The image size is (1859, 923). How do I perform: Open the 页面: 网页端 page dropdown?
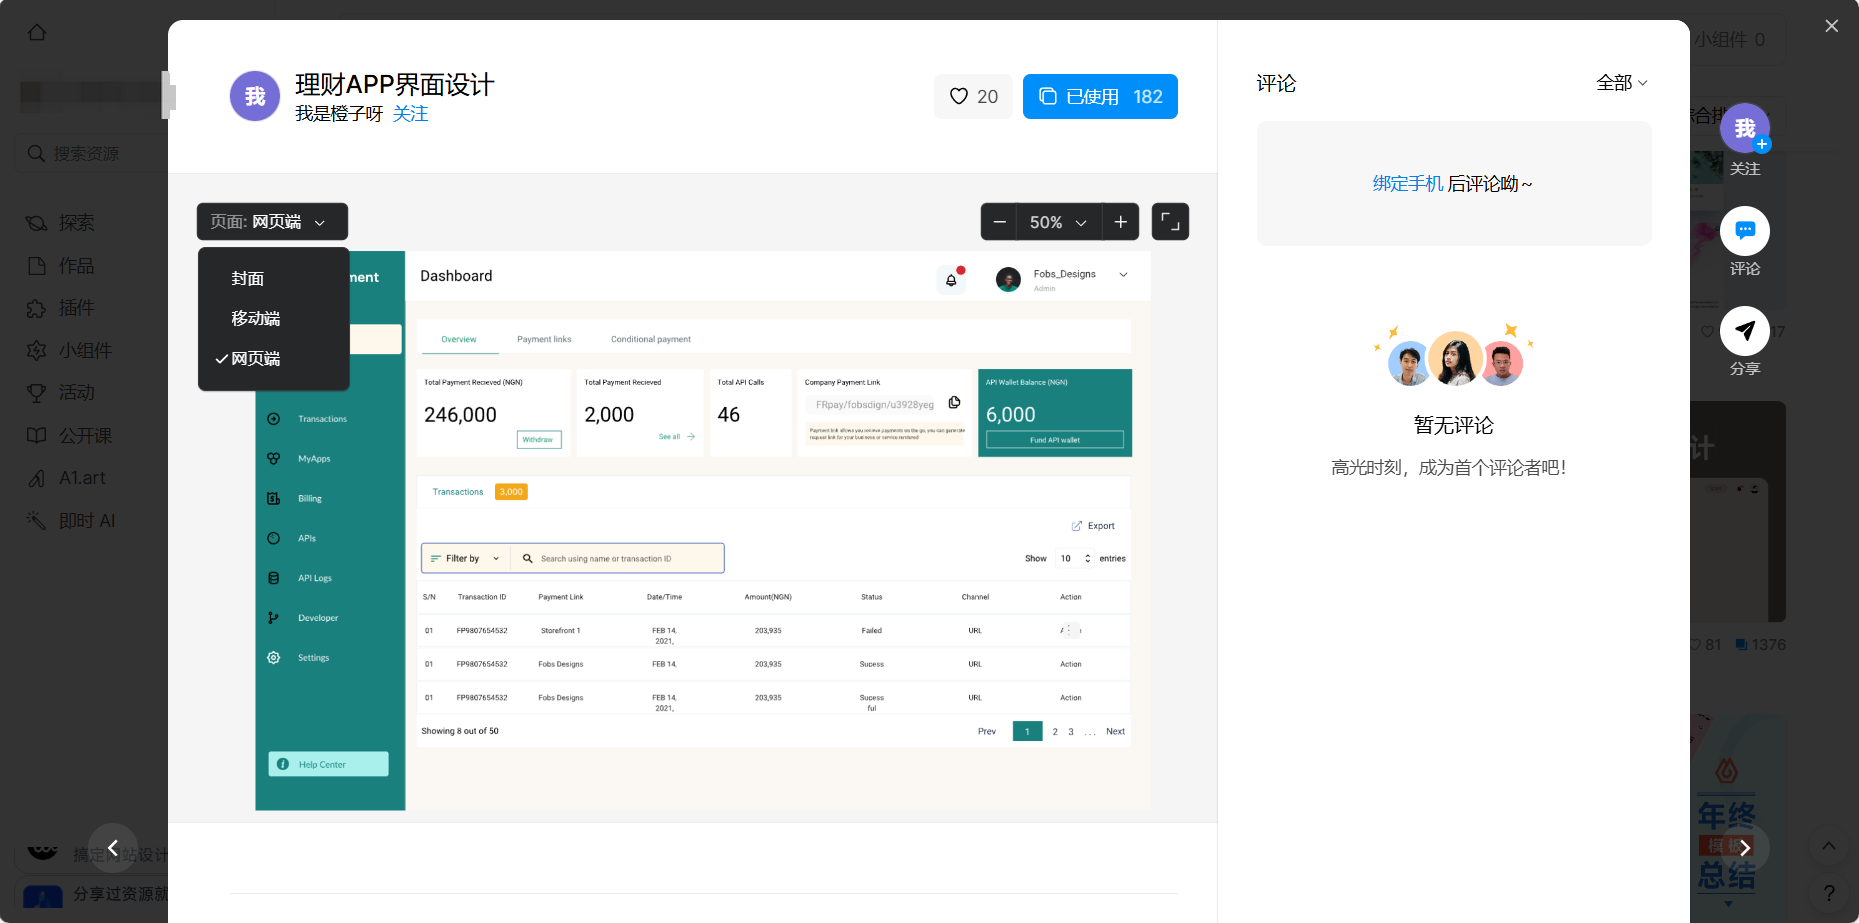[272, 222]
